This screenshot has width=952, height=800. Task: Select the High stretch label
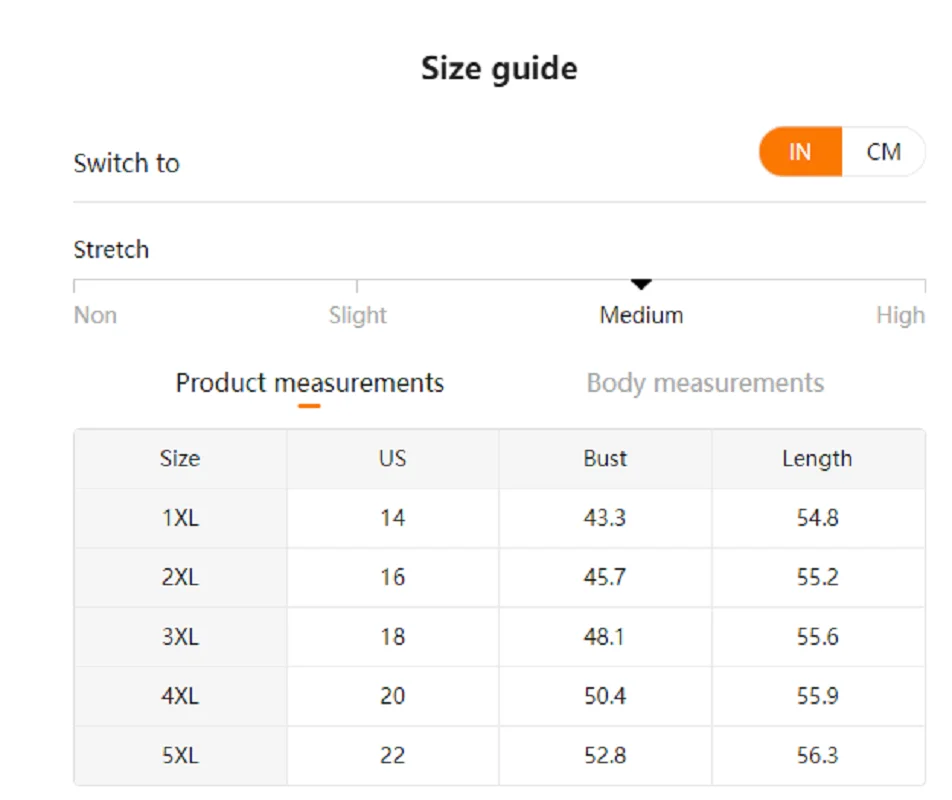[899, 315]
